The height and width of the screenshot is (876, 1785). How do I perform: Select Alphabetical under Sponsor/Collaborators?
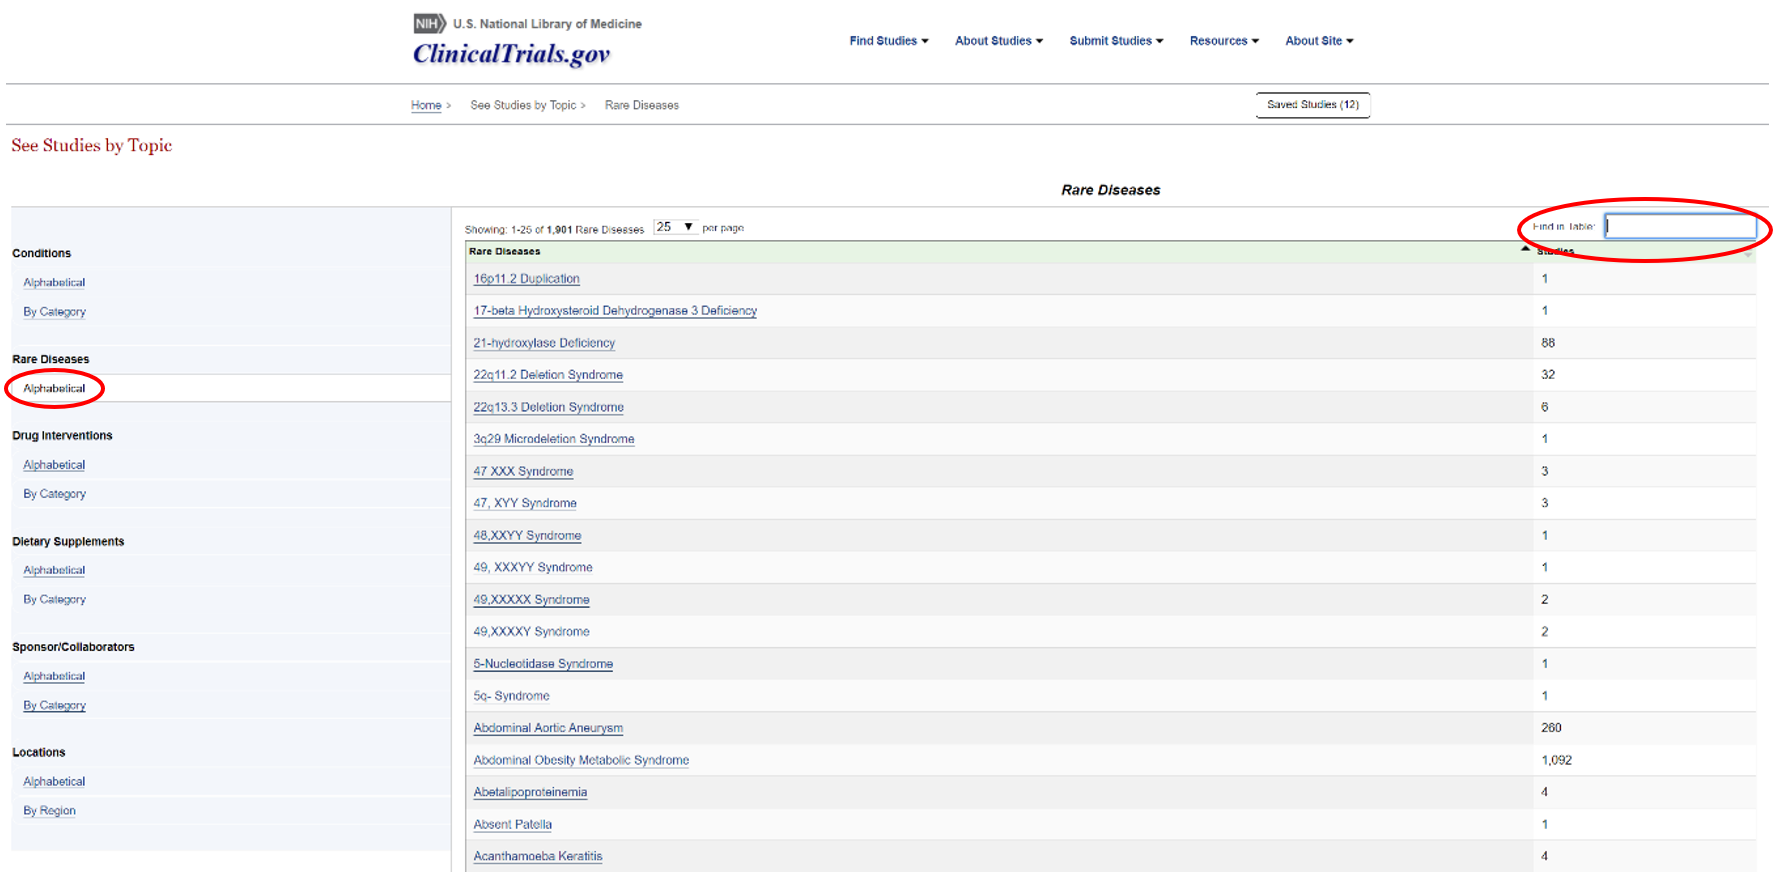tap(54, 676)
